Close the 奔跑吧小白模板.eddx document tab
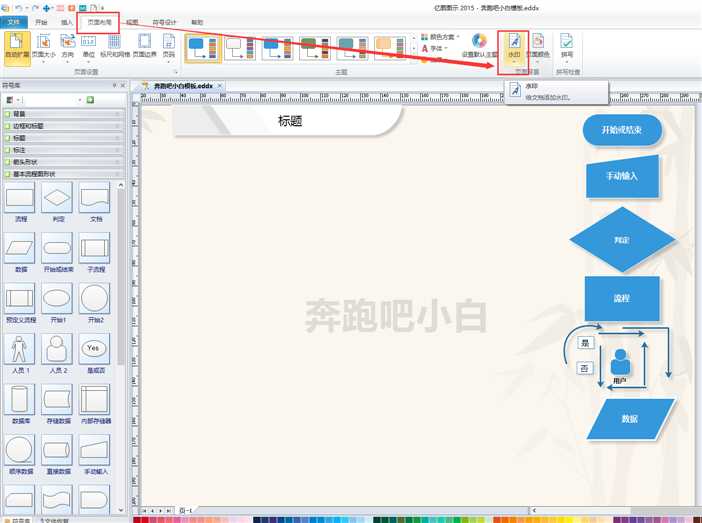The height and width of the screenshot is (523, 702). pos(220,85)
